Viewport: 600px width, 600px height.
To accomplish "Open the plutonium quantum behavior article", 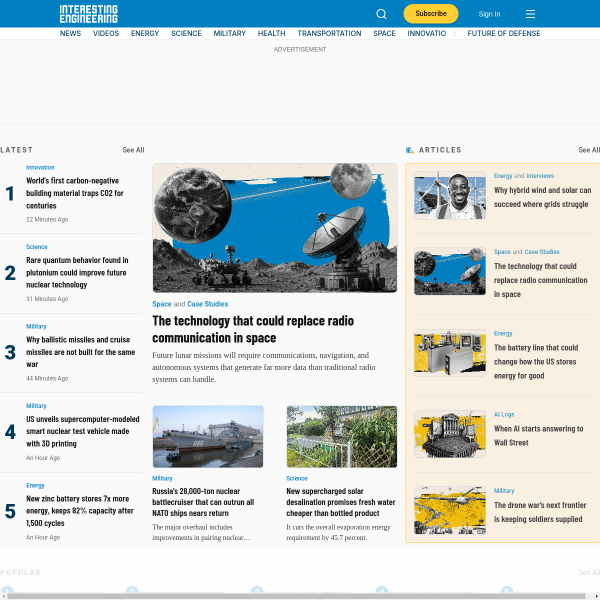I will pyautogui.click(x=77, y=272).
